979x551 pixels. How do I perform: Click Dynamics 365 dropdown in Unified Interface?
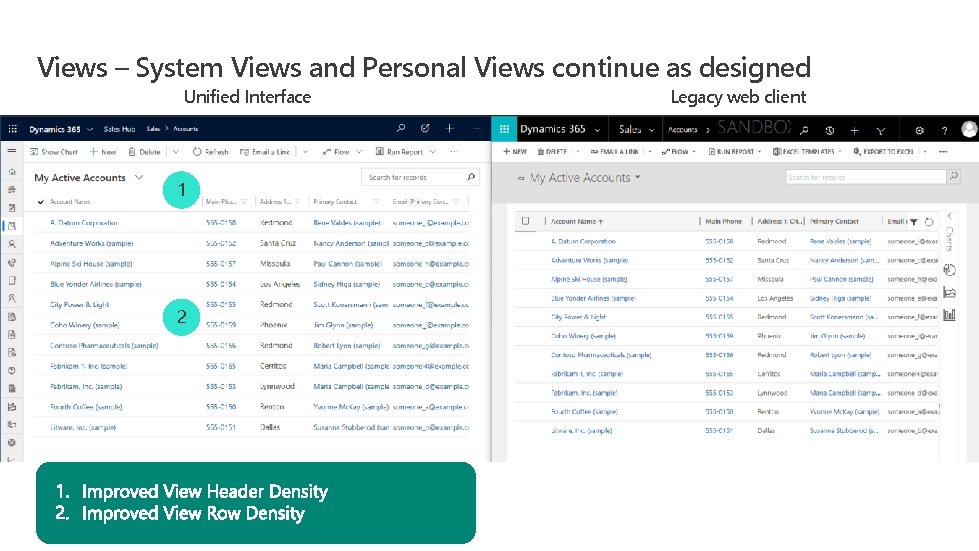(61, 129)
